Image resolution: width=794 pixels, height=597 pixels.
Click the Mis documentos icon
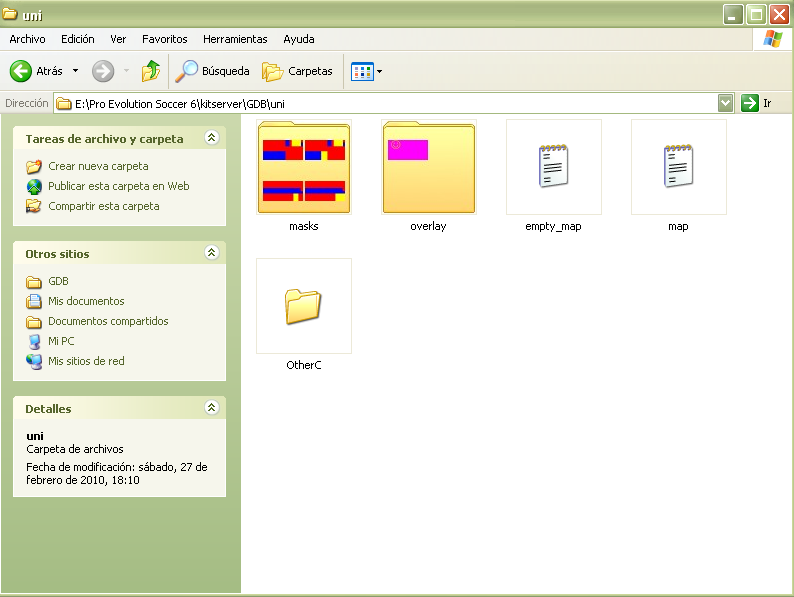(34, 301)
